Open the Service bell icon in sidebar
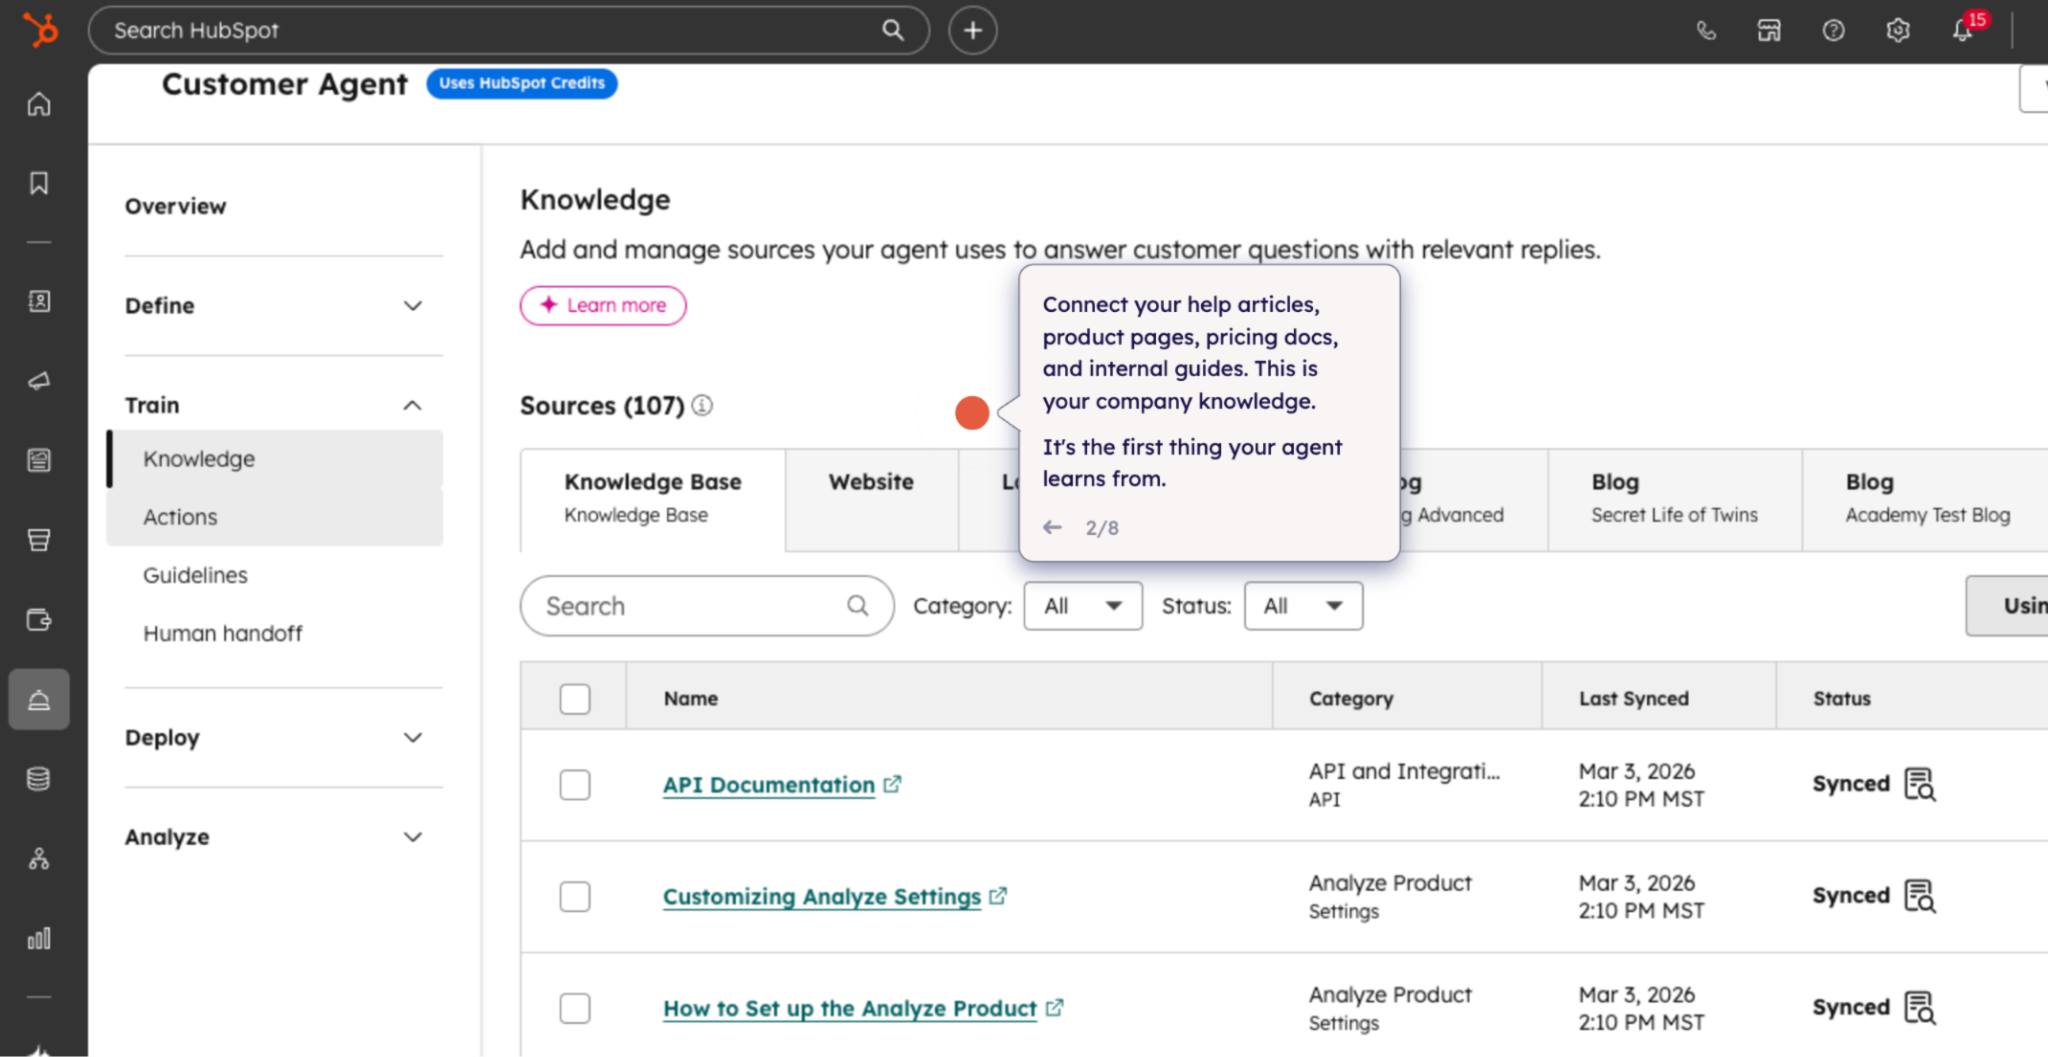Image resolution: width=2048 pixels, height=1057 pixels. [39, 699]
